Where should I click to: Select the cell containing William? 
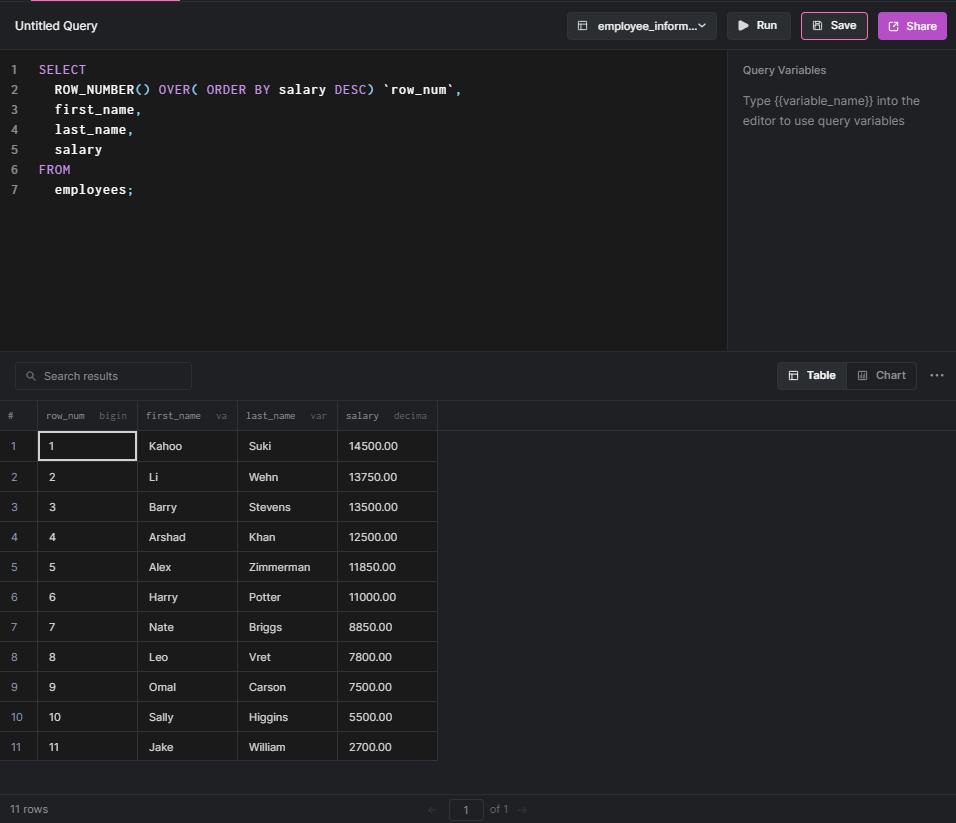click(x=287, y=747)
